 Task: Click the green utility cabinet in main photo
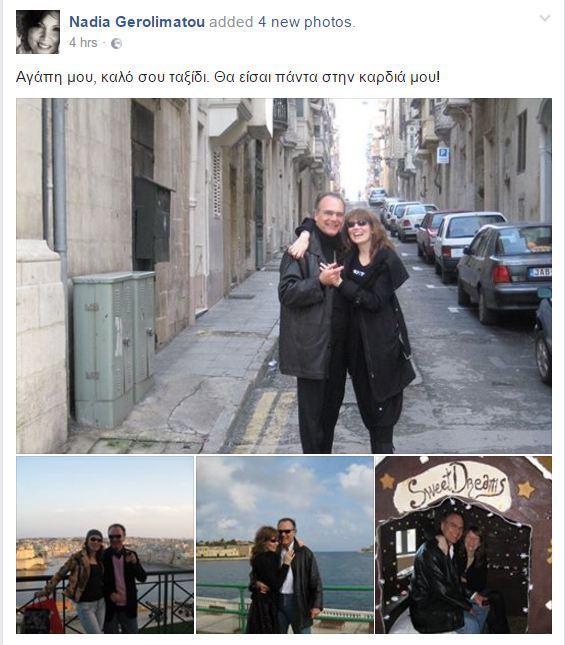114,348
